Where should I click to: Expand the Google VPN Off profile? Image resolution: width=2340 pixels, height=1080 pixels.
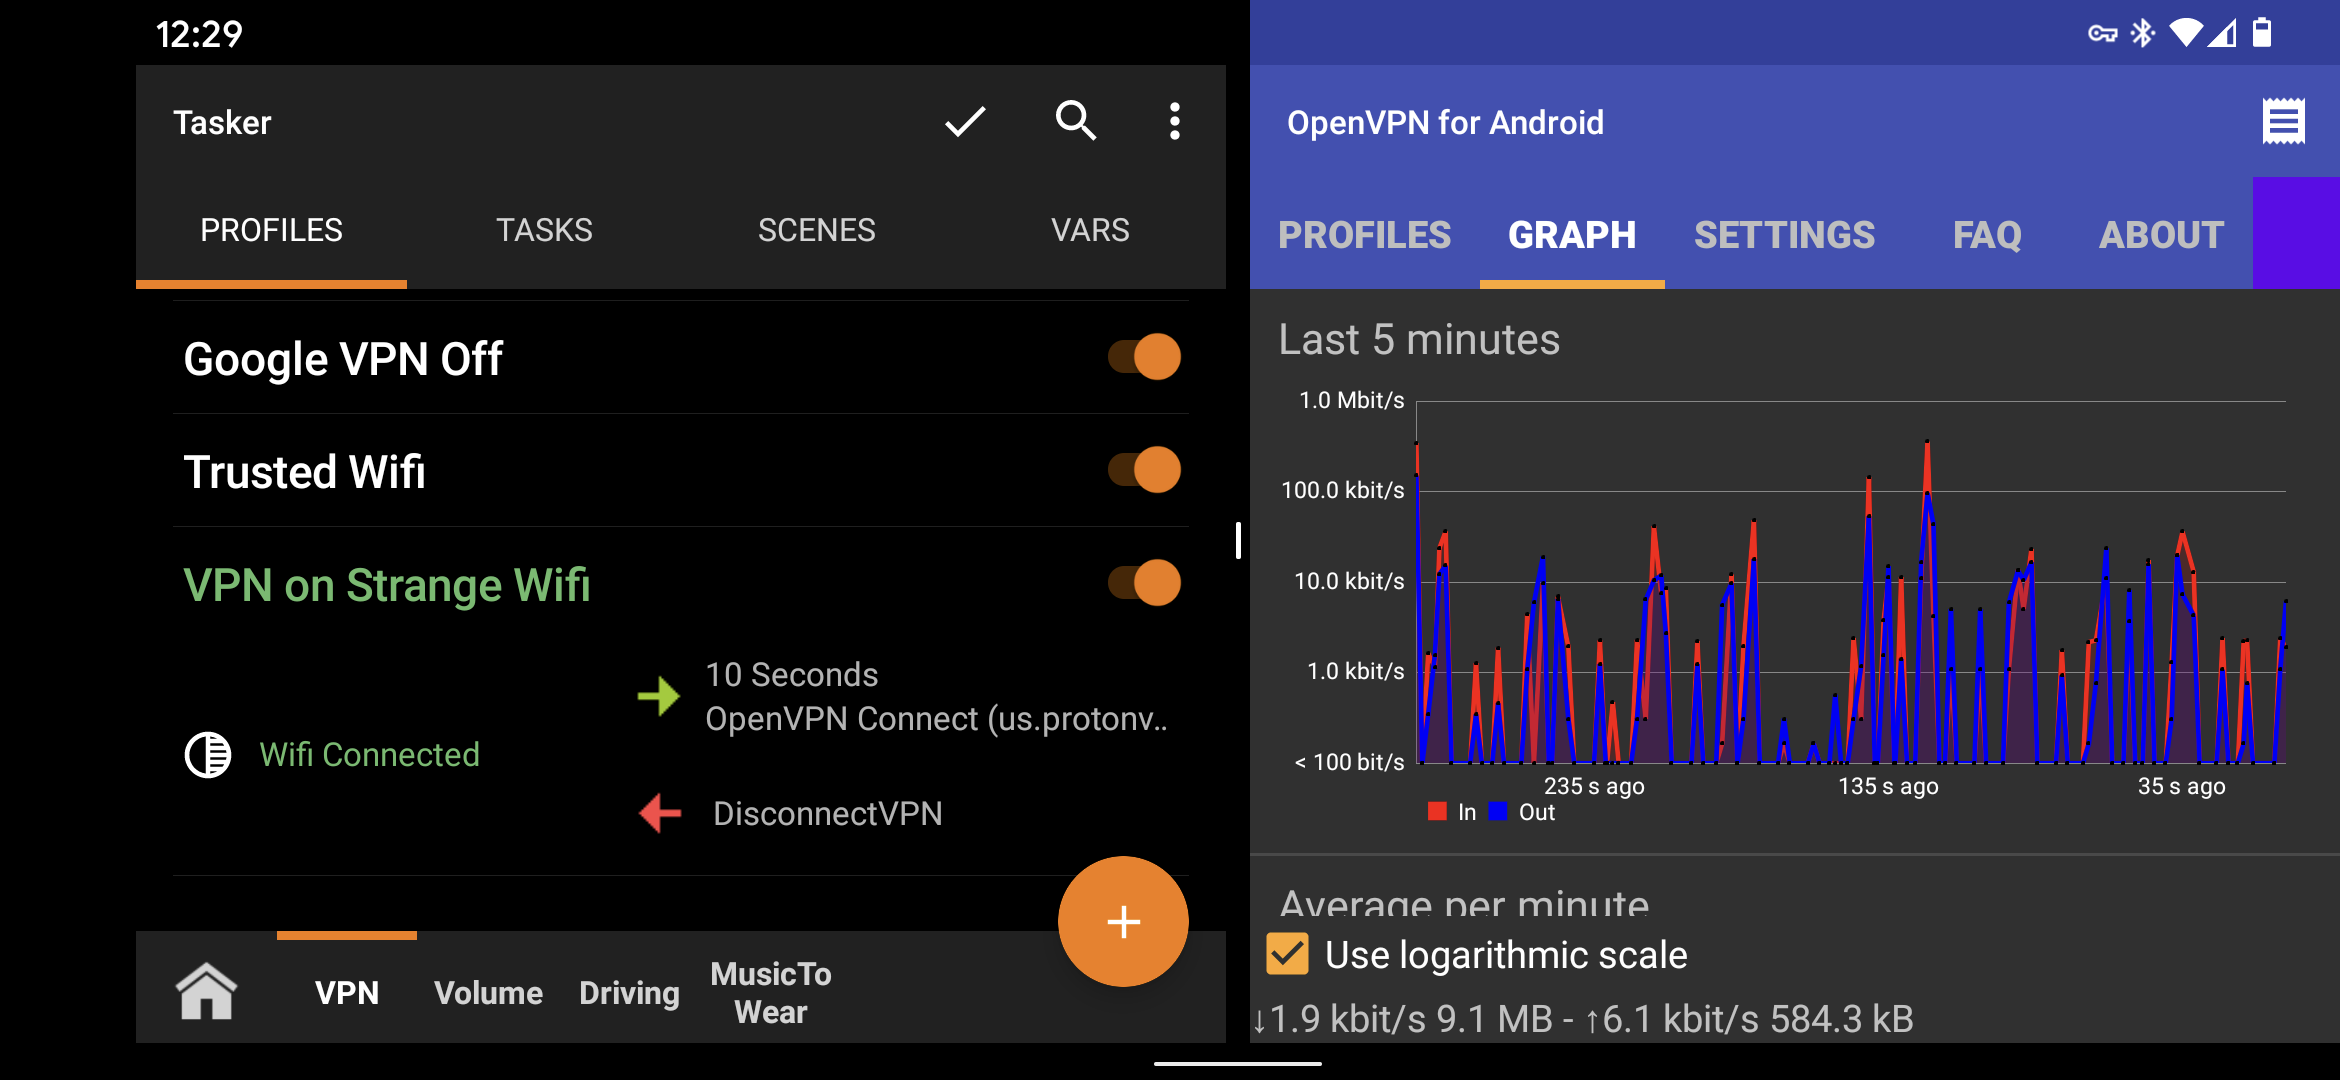pos(343,359)
